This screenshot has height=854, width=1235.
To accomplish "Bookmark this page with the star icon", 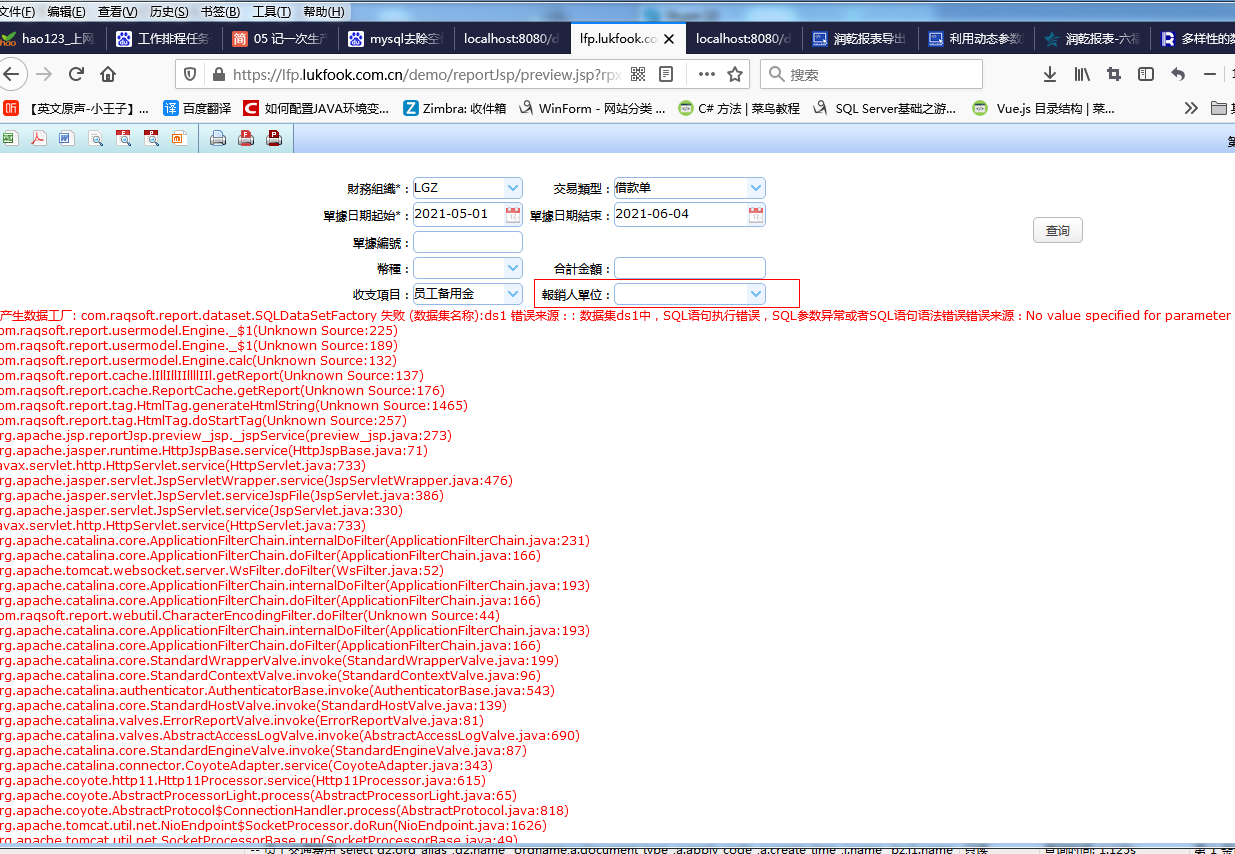I will point(735,74).
